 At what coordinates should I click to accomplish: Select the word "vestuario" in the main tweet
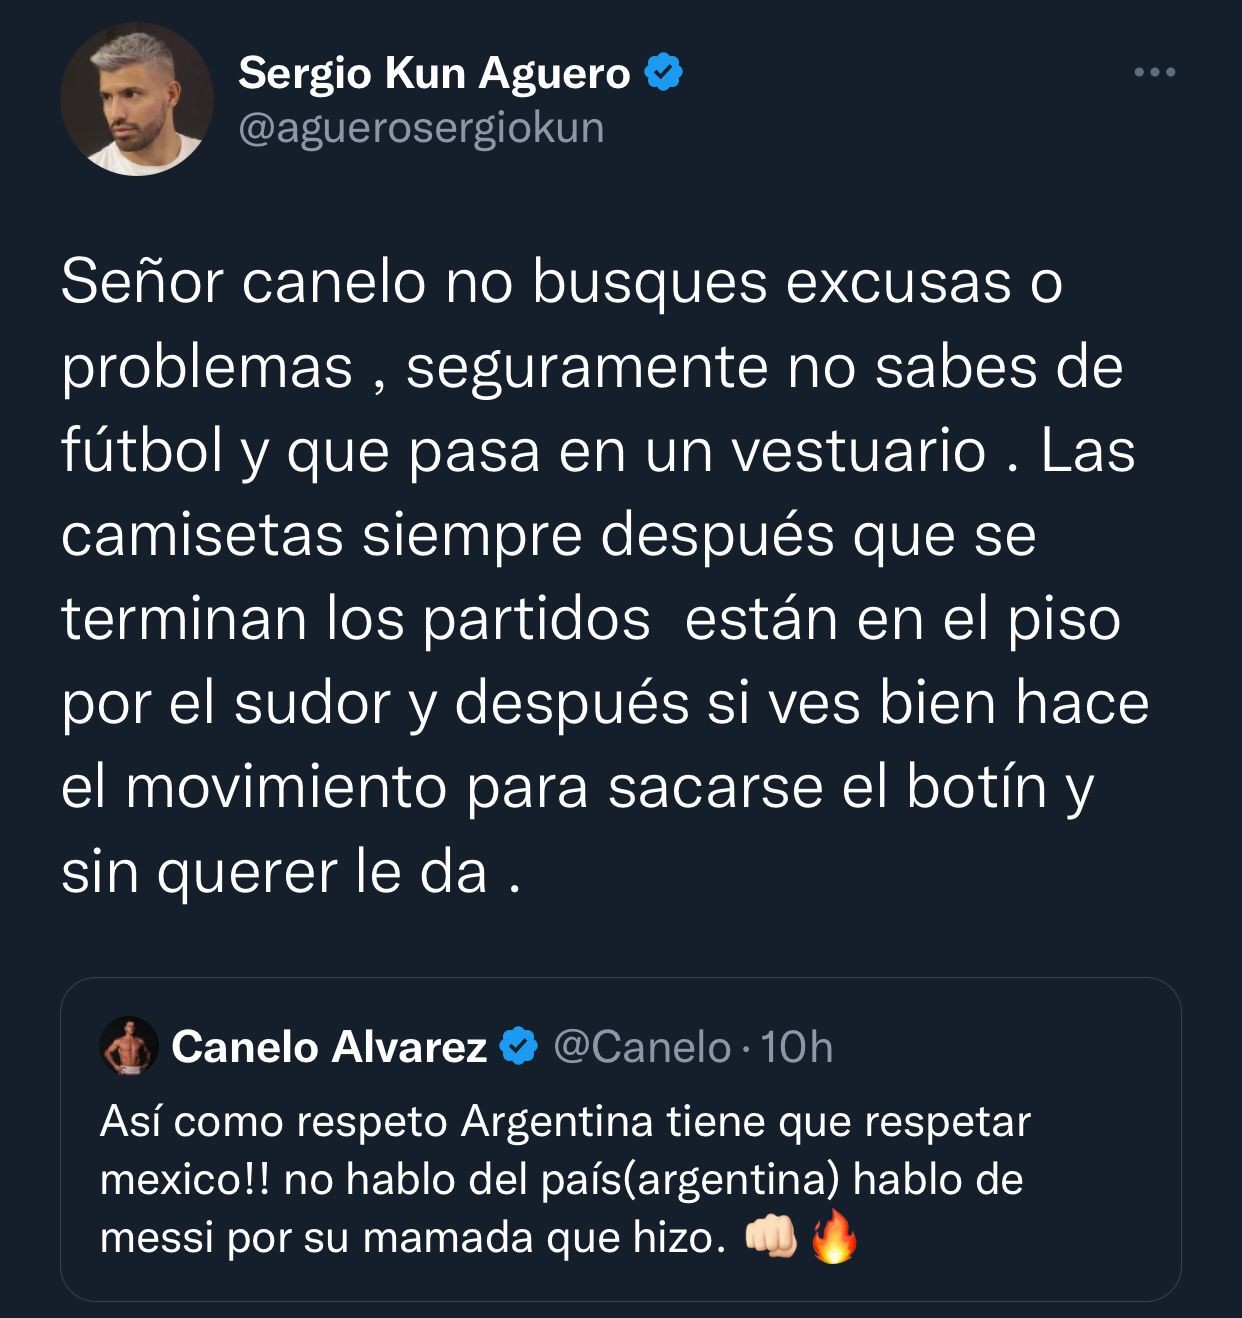click(859, 451)
